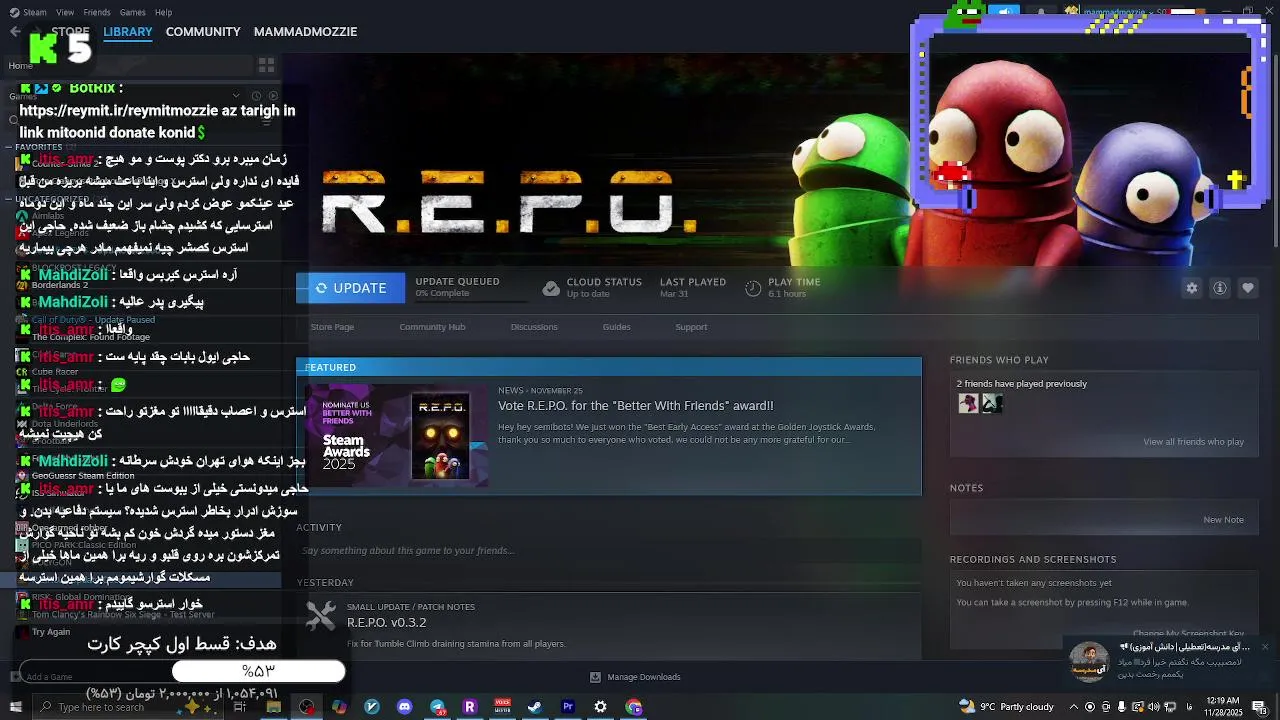The image size is (1280, 720).
Task: Click the Steam back navigation arrow
Action: tap(15, 32)
